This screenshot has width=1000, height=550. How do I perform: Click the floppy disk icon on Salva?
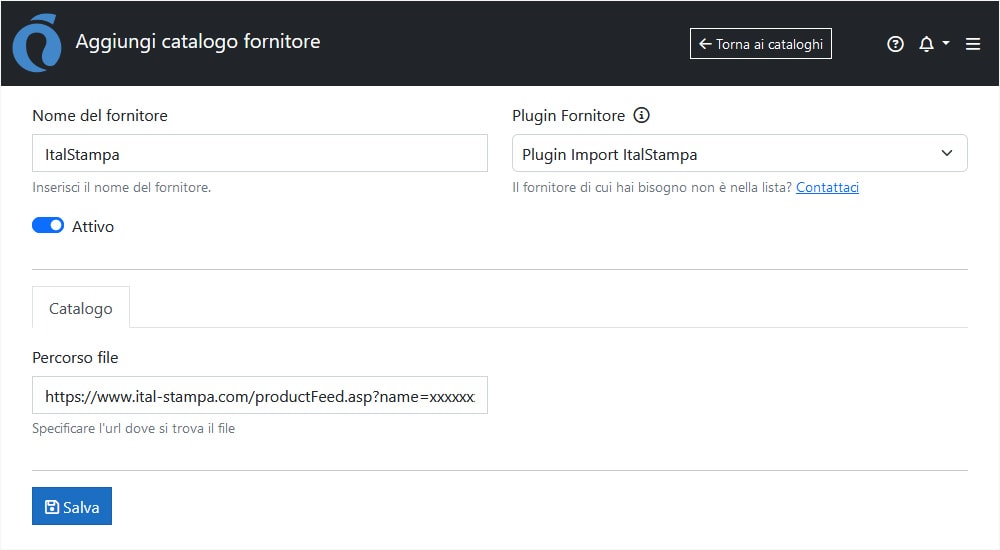[x=52, y=507]
